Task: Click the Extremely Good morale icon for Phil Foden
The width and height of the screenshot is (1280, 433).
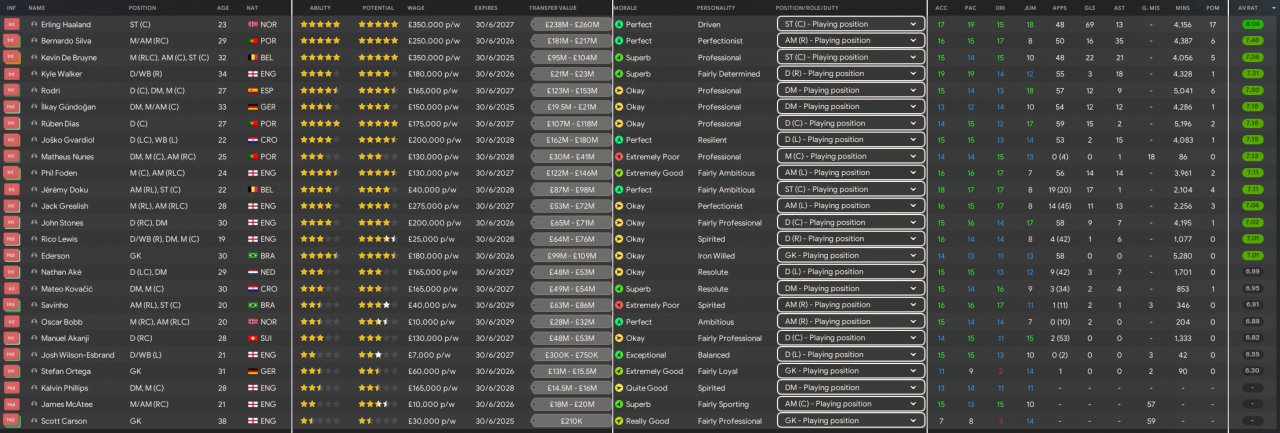Action: click(619, 173)
